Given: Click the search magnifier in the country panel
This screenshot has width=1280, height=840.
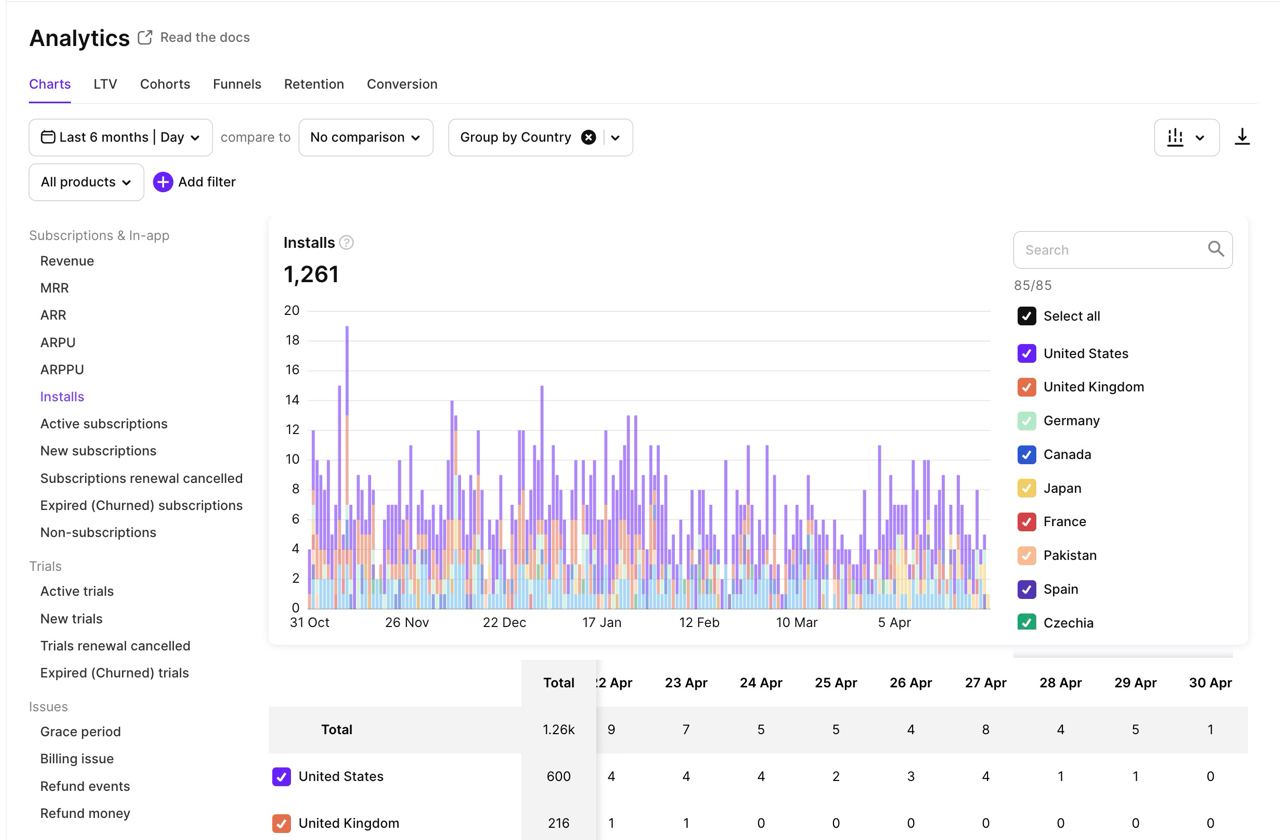Looking at the screenshot, I should (x=1215, y=249).
